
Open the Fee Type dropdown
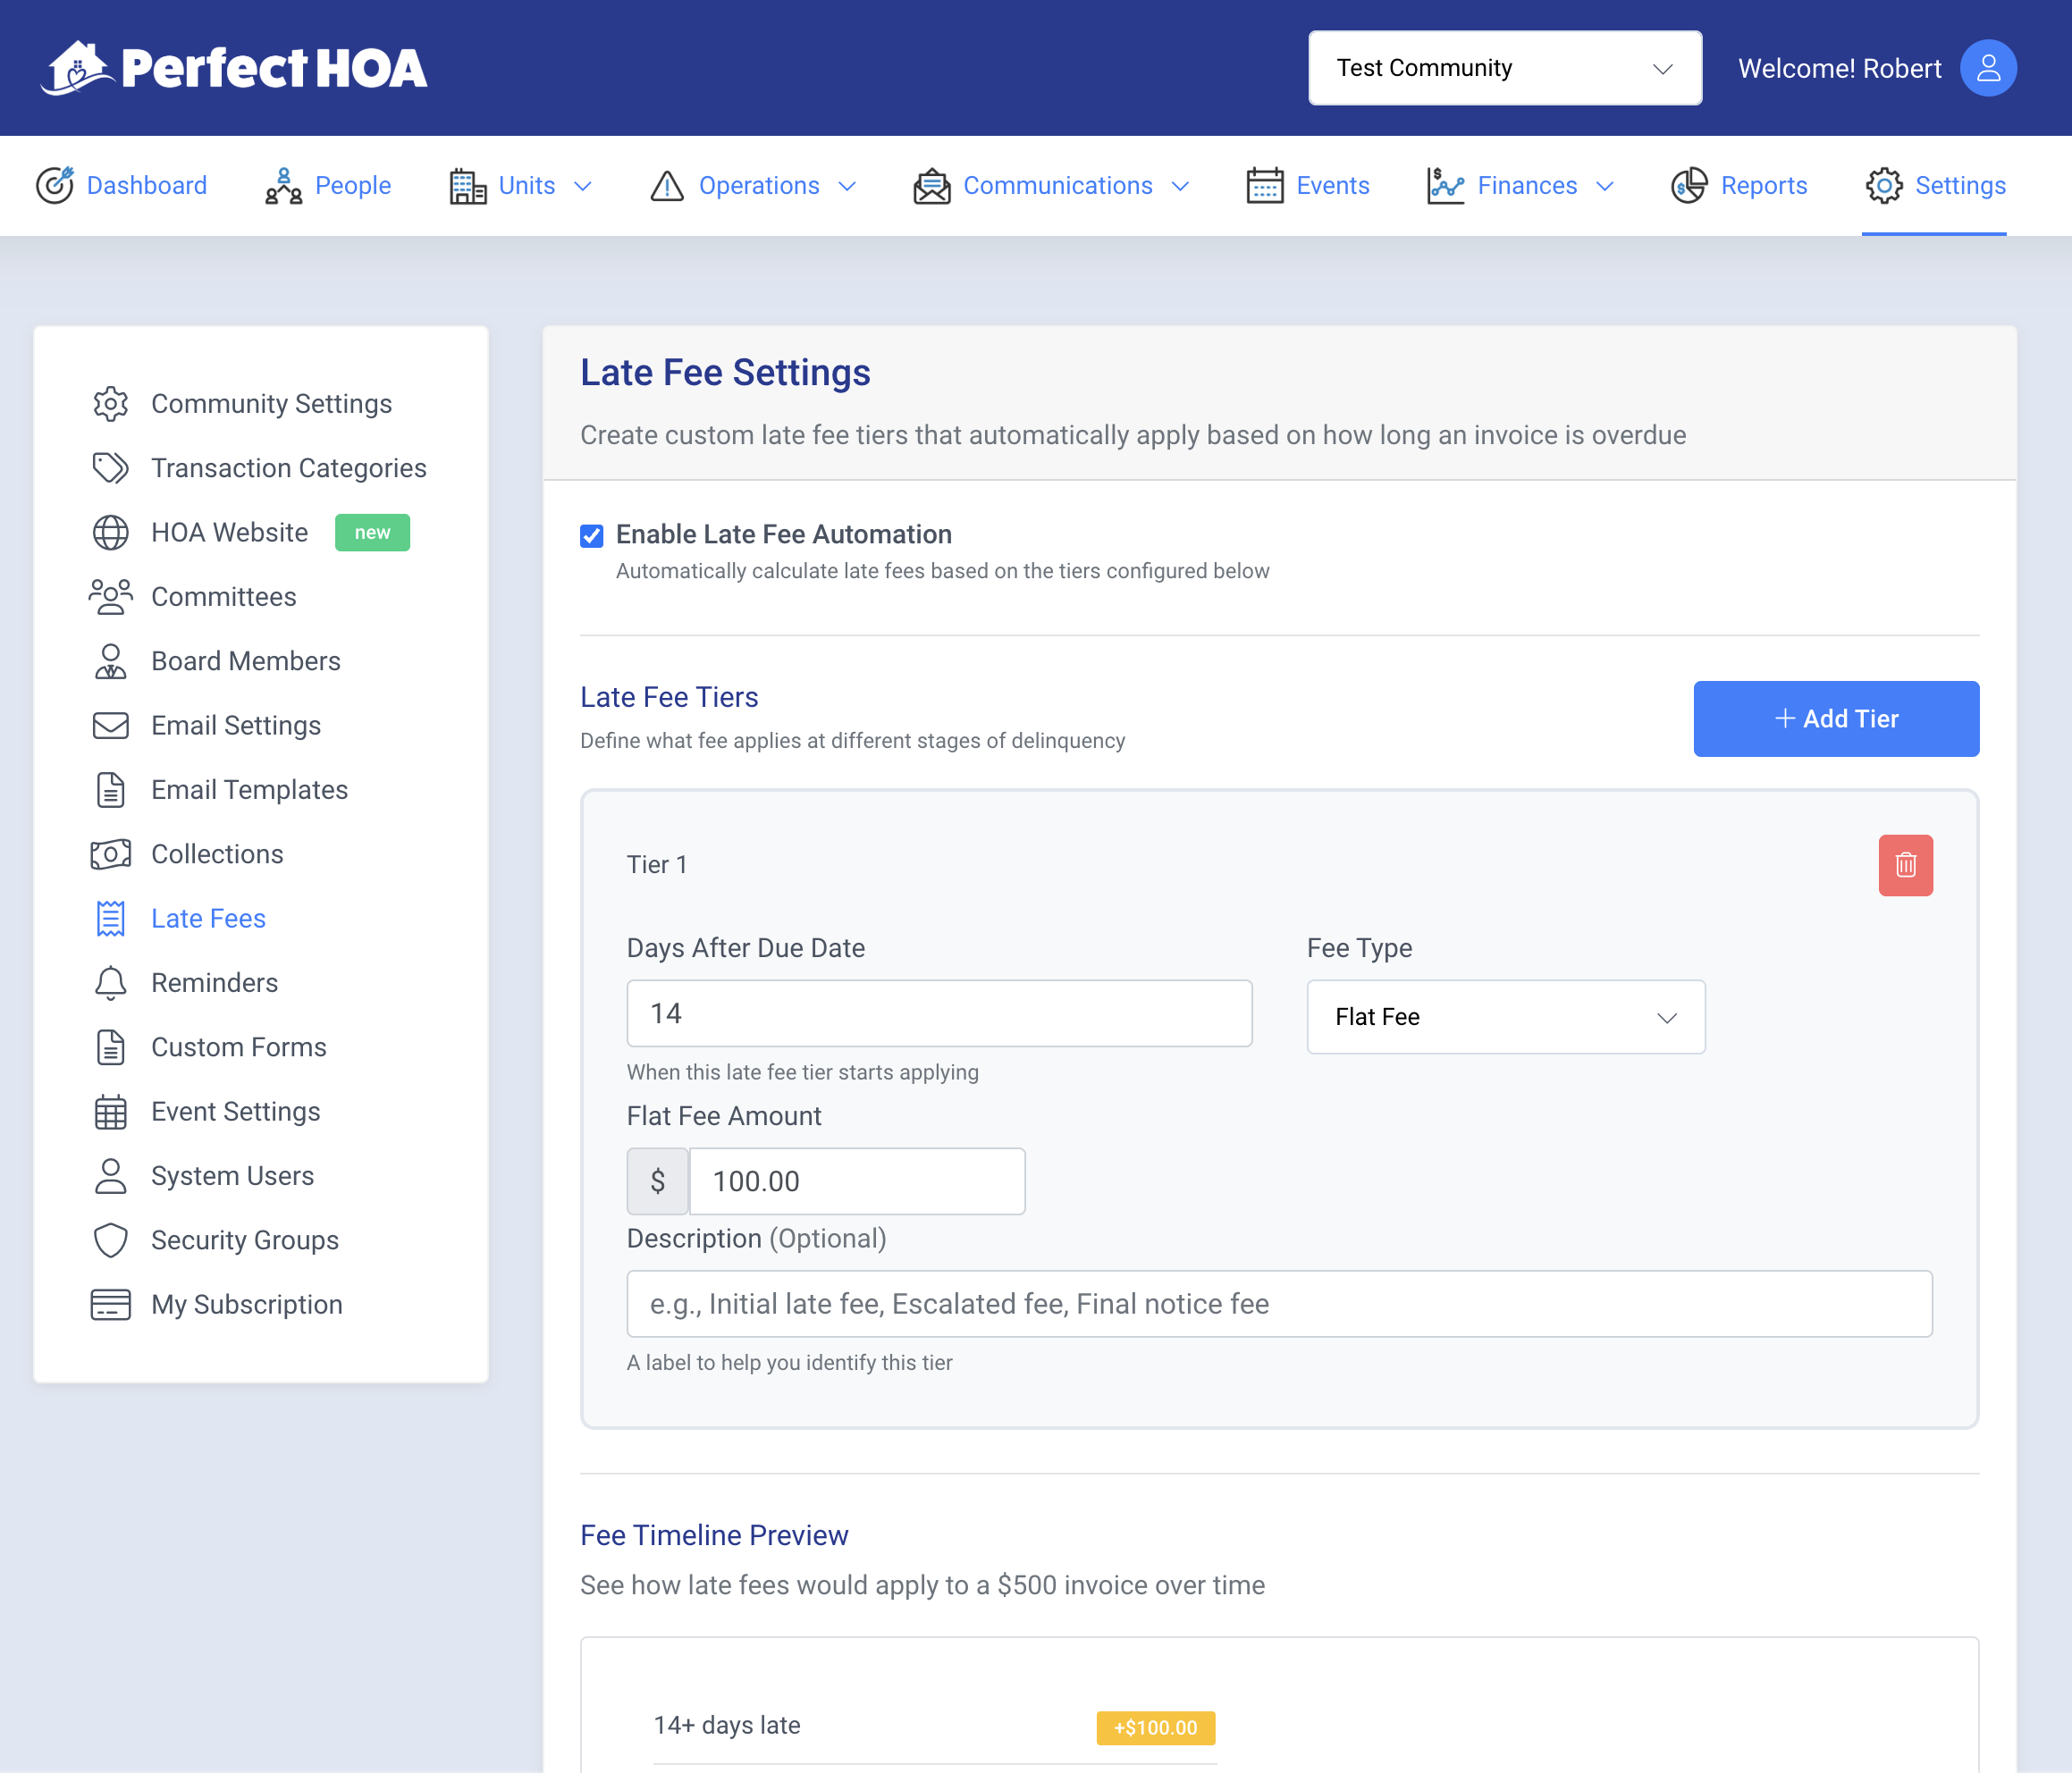1505,1017
